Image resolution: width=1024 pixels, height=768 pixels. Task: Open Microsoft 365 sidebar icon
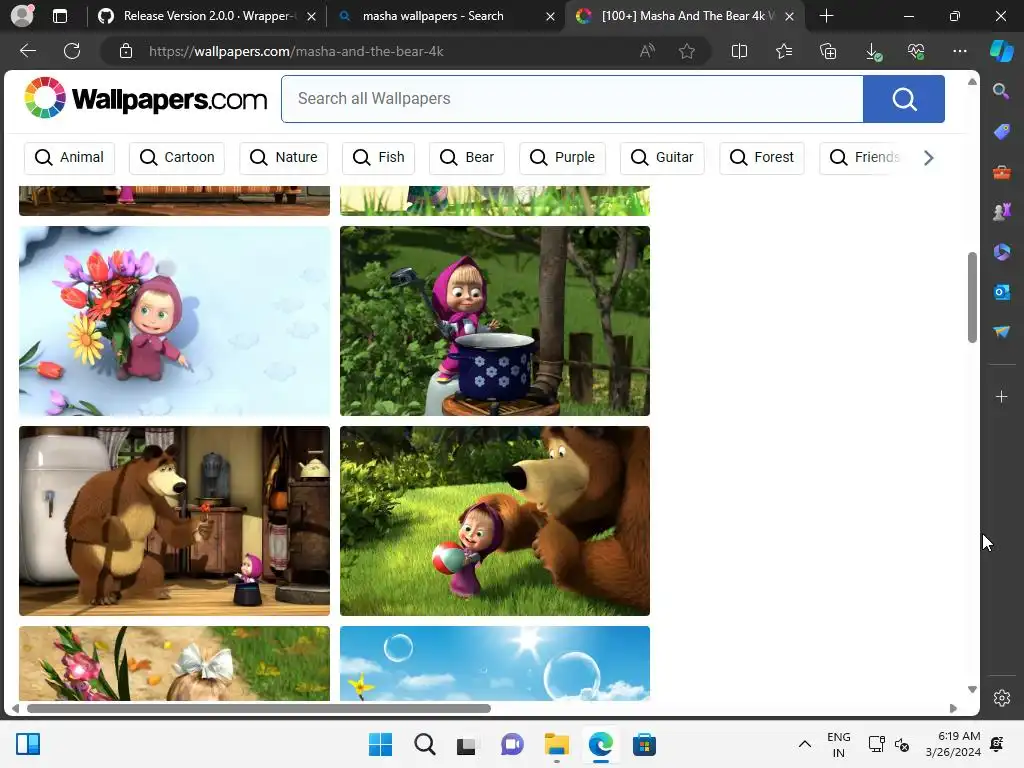1002,251
